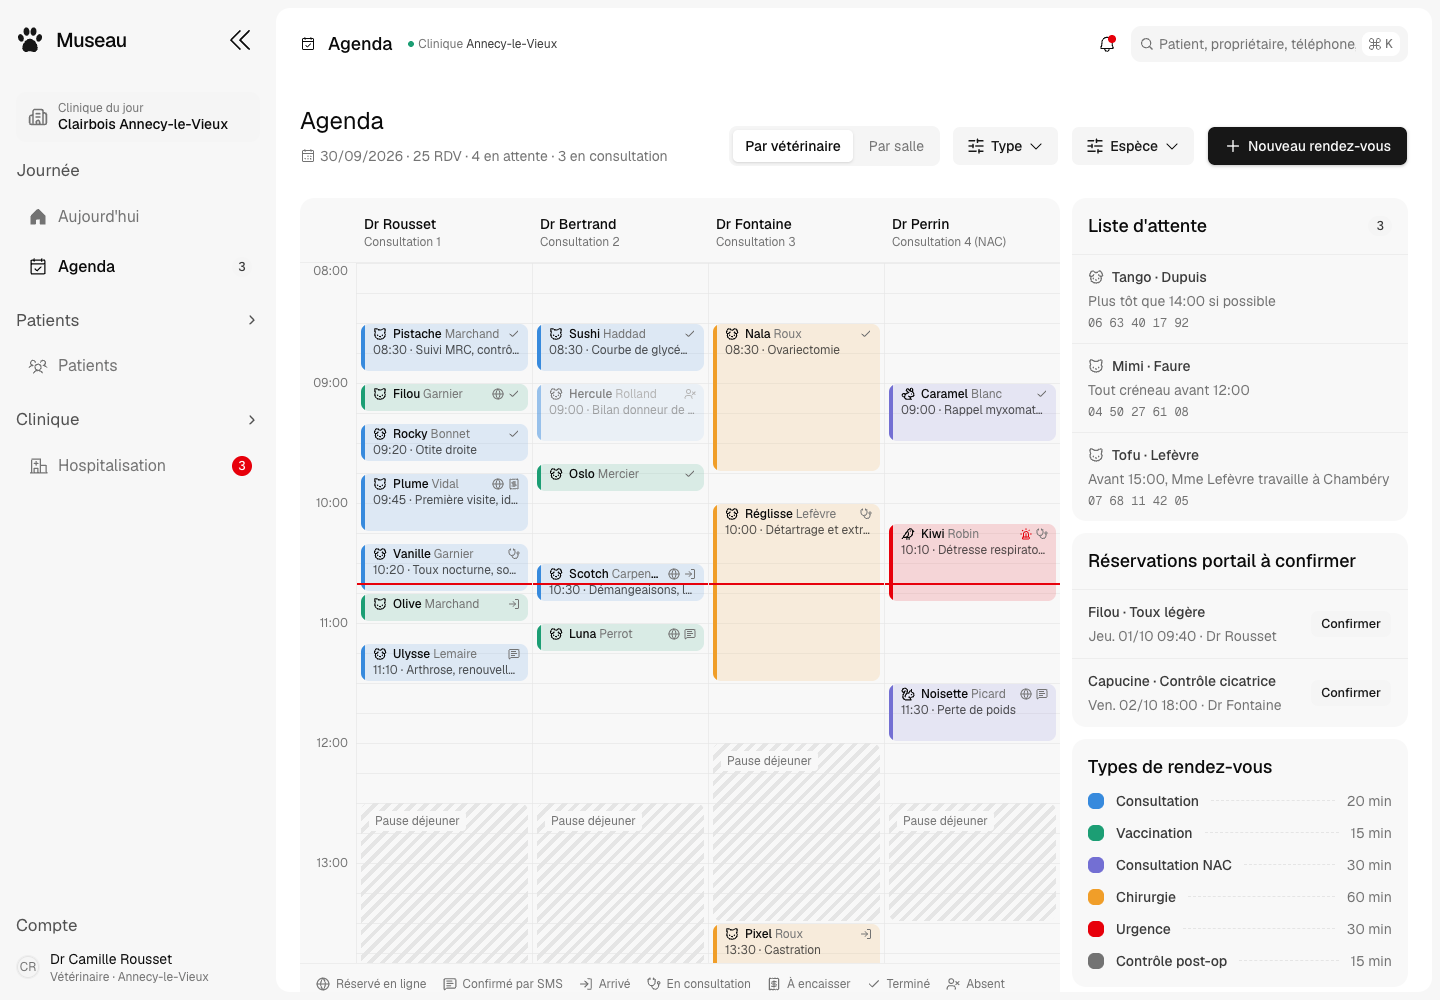Open the Agenda sidebar item
This screenshot has height=1000, width=1440.
pos(138,266)
